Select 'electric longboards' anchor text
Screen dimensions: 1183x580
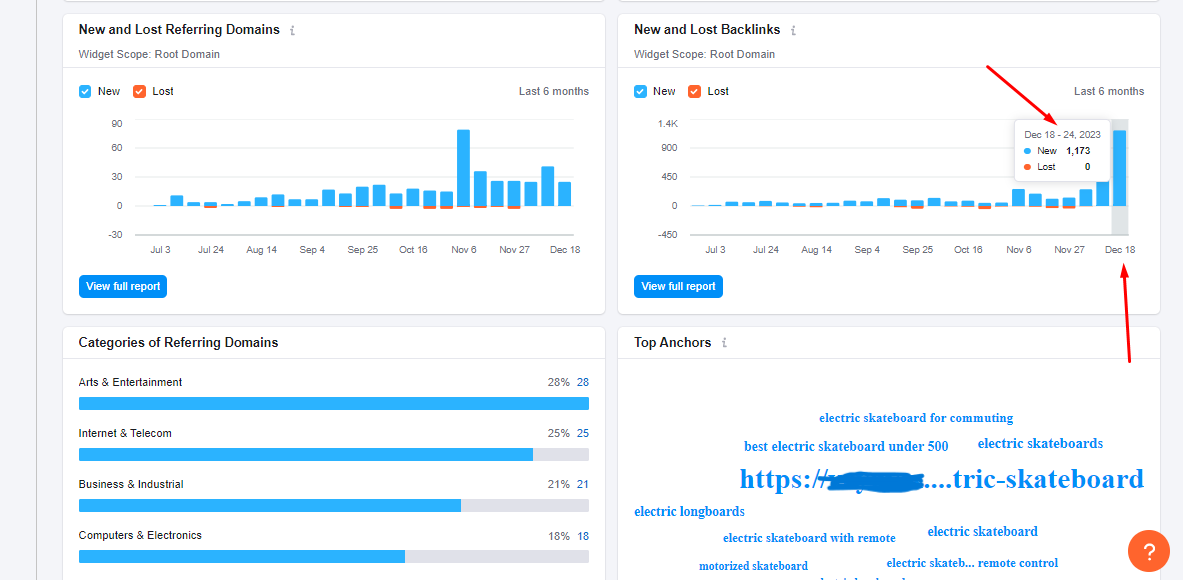[689, 511]
